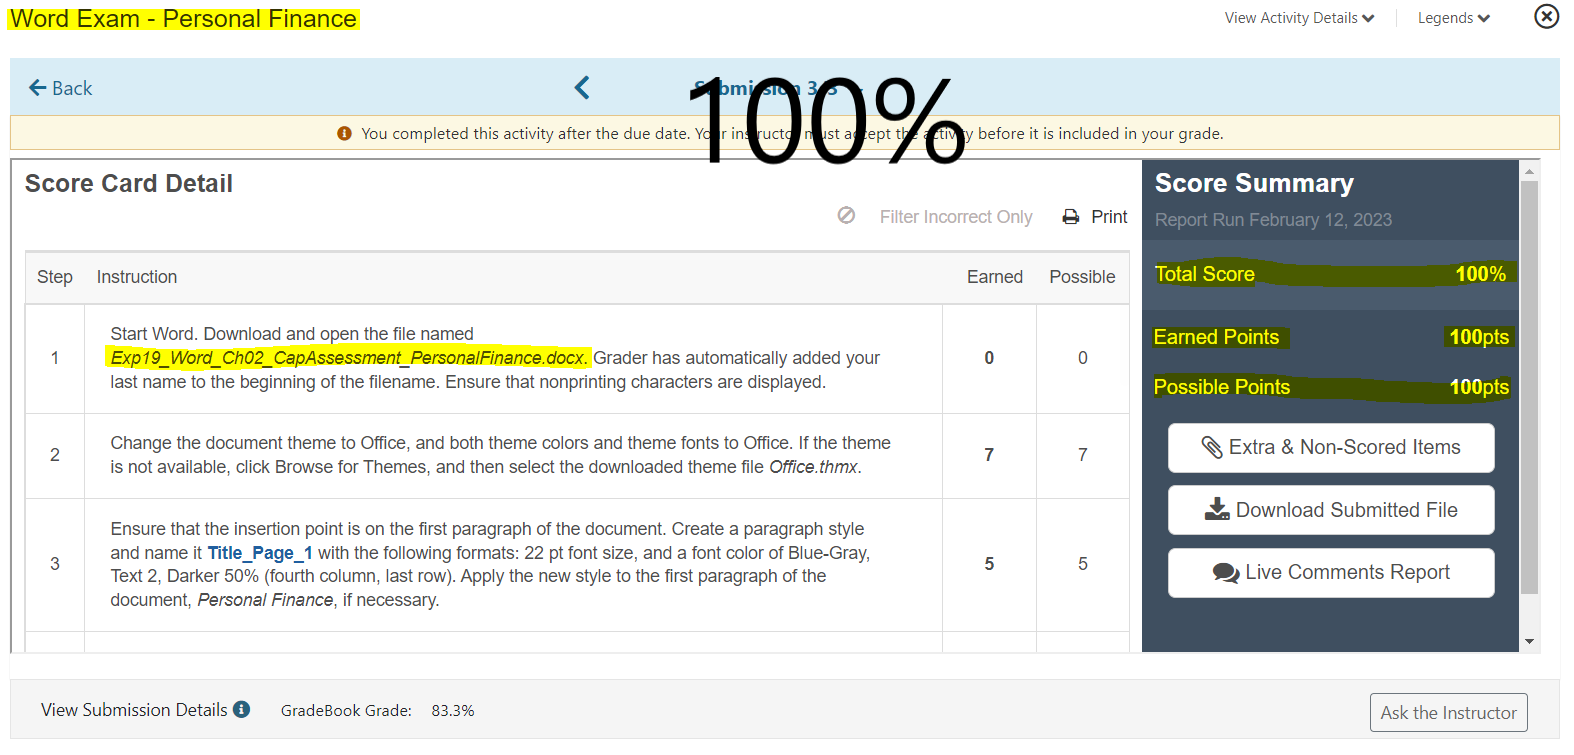Image resolution: width=1574 pixels, height=755 pixels.
Task: Open the previous submission with the left chevron
Action: point(582,88)
